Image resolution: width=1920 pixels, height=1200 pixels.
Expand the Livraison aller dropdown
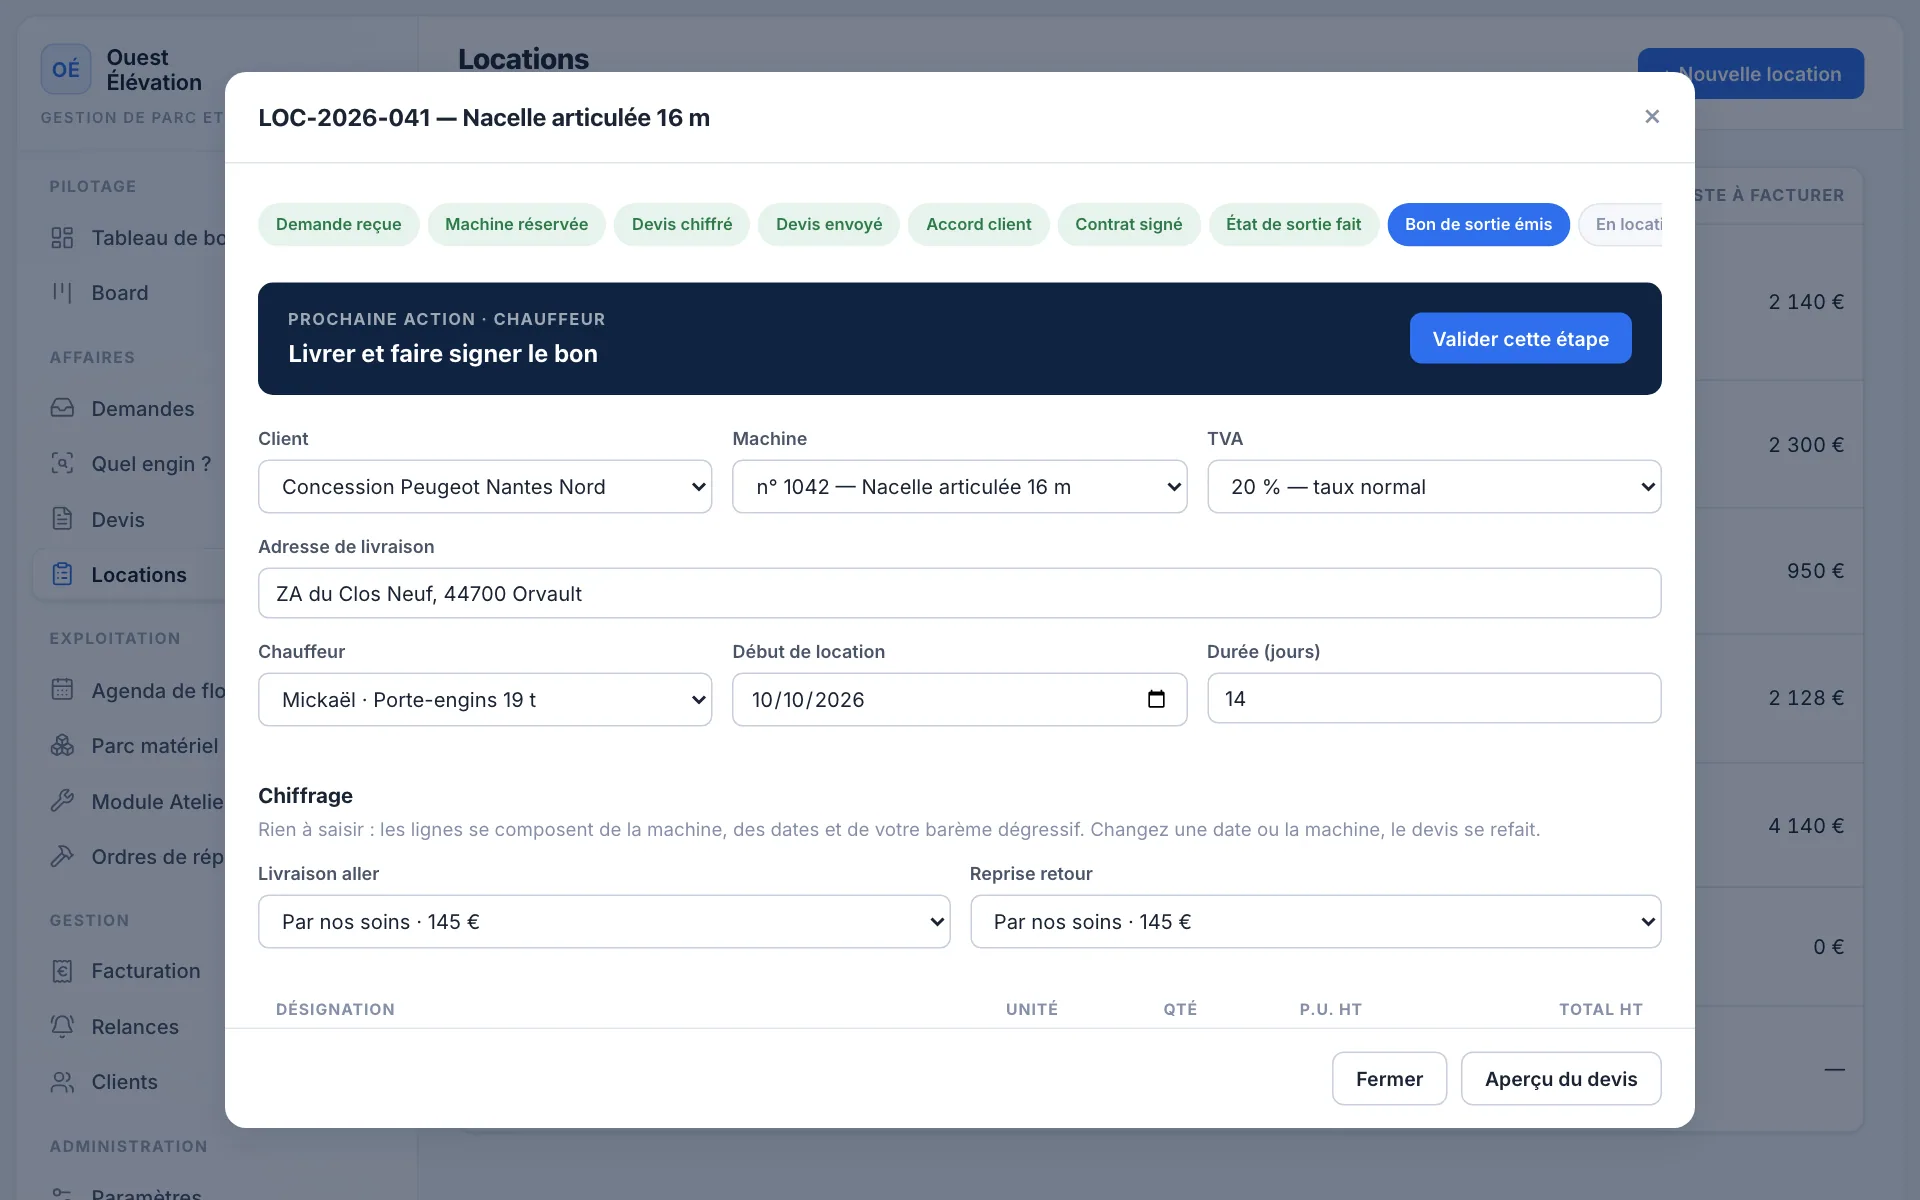point(604,922)
